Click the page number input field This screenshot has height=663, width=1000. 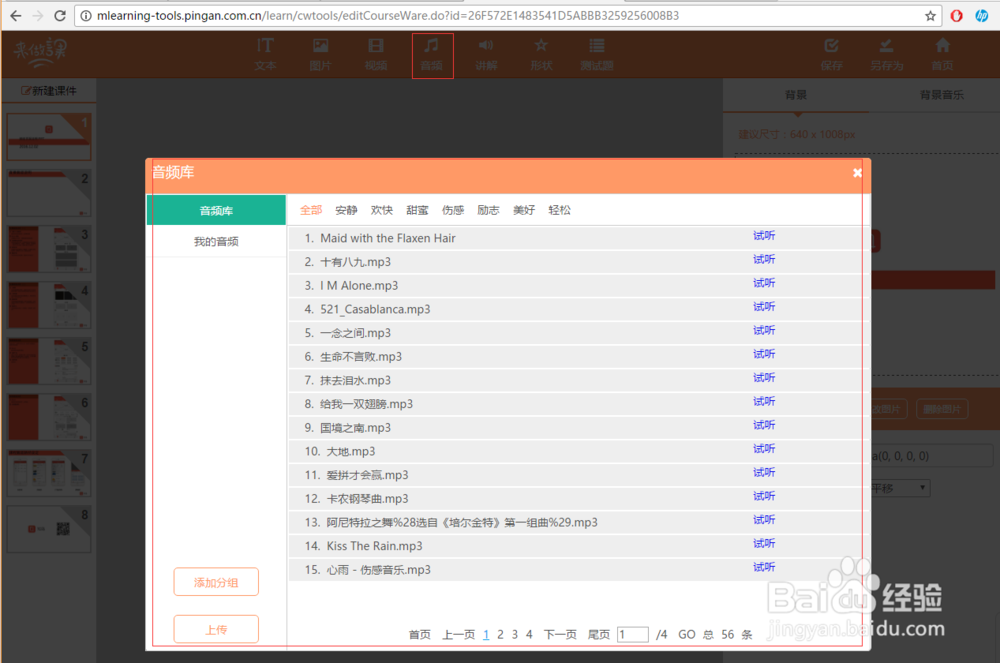click(x=633, y=634)
